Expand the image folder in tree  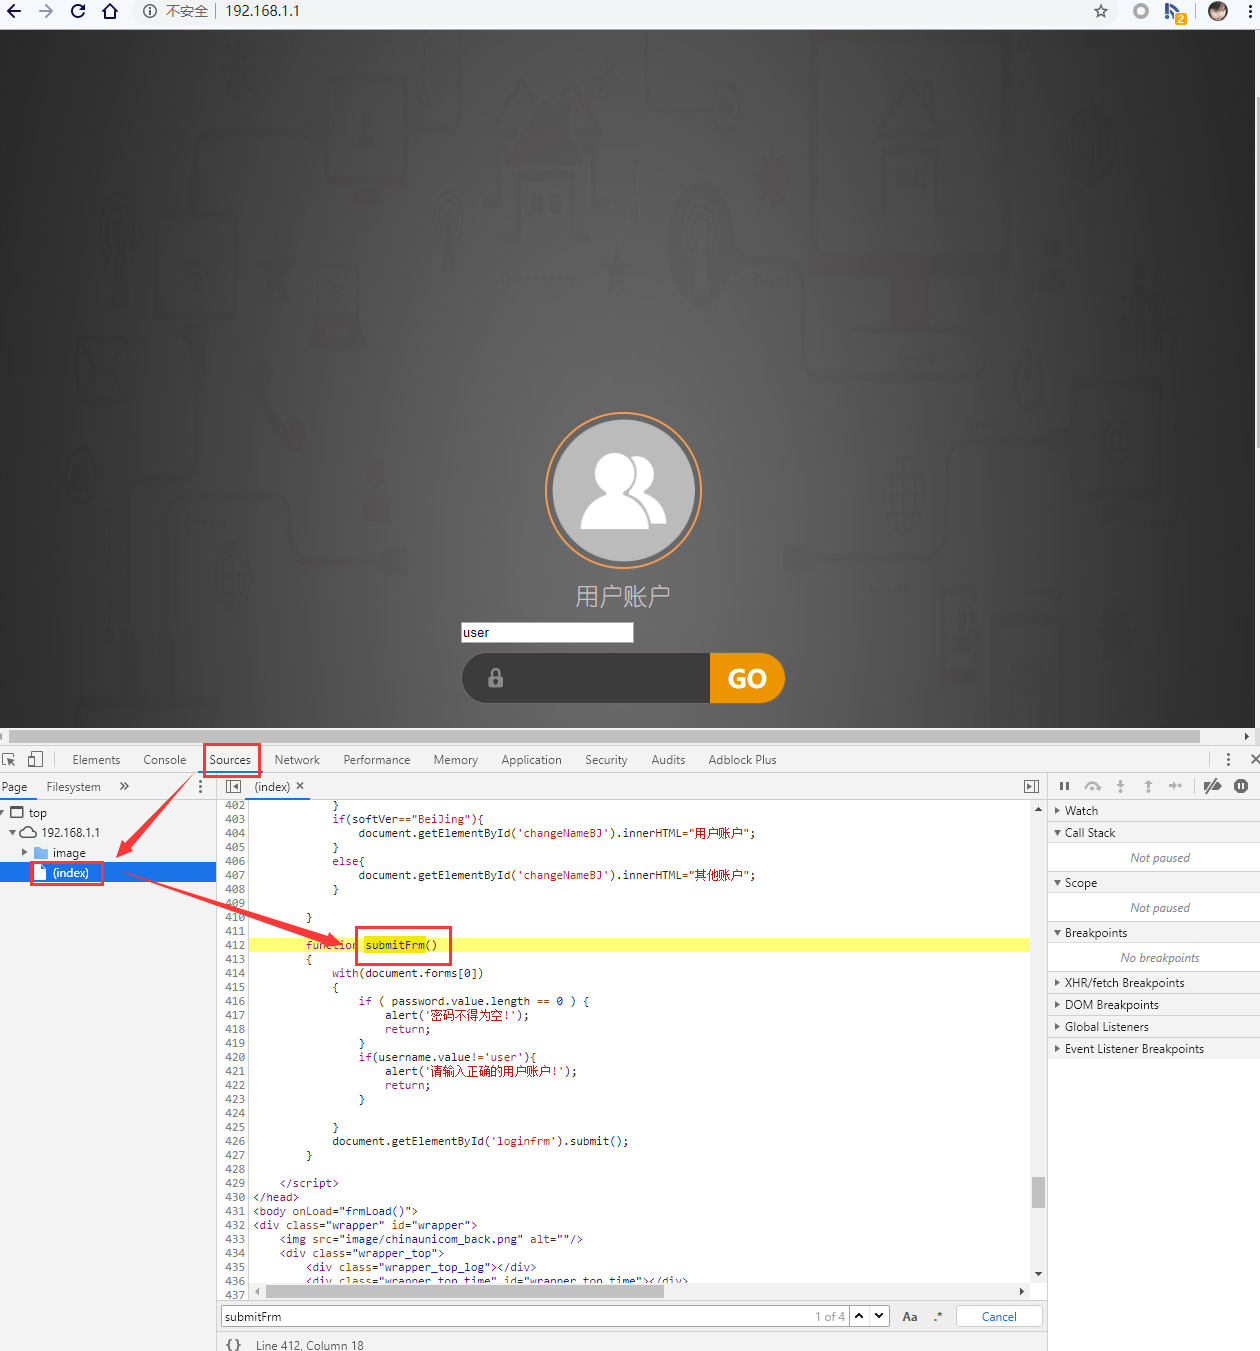(x=25, y=853)
